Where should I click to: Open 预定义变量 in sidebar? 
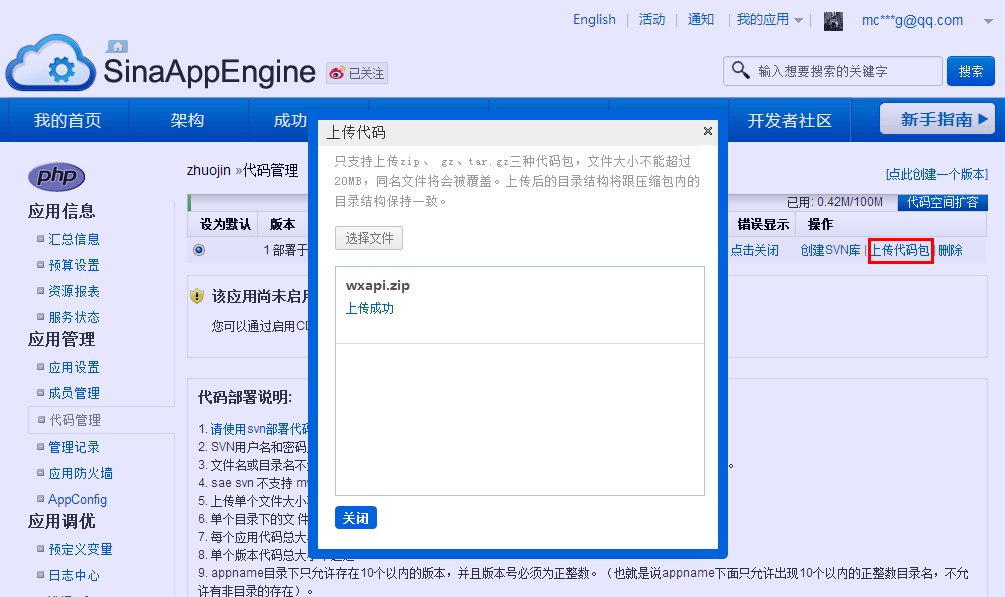pyautogui.click(x=80, y=550)
